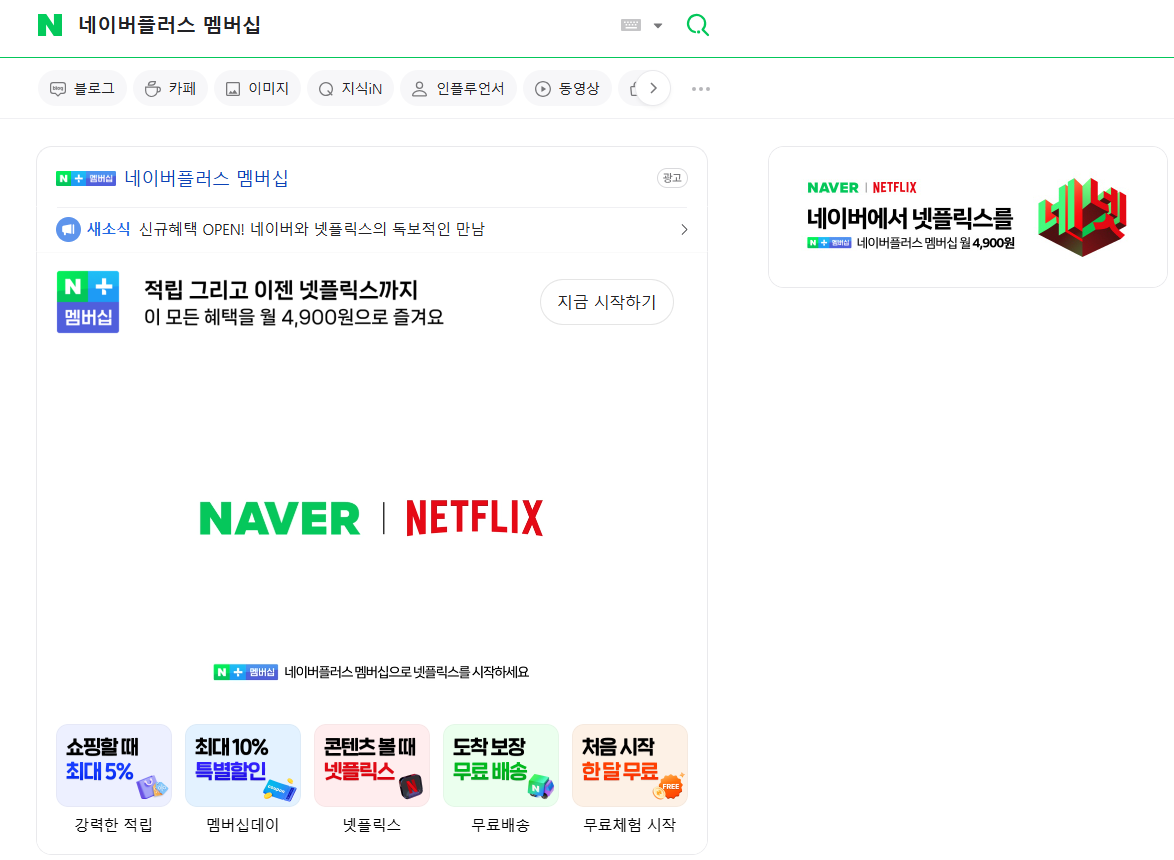Open 적립 그리고 이젠 넷플릭스까지 headline
This screenshot has width=1174, height=860.
pos(281,290)
